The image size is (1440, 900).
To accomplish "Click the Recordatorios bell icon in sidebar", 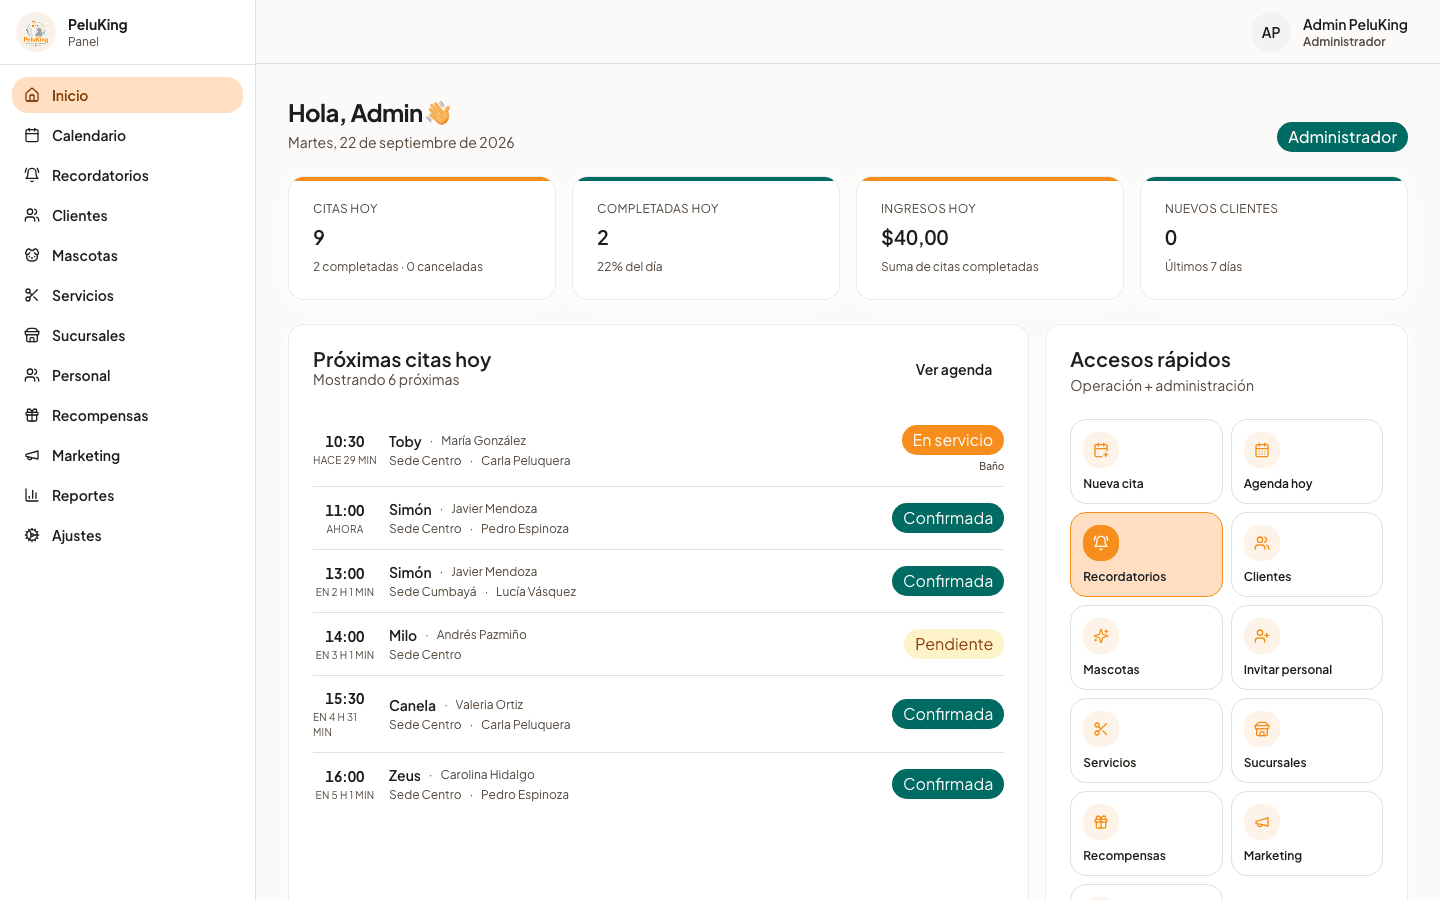I will pyautogui.click(x=32, y=175).
